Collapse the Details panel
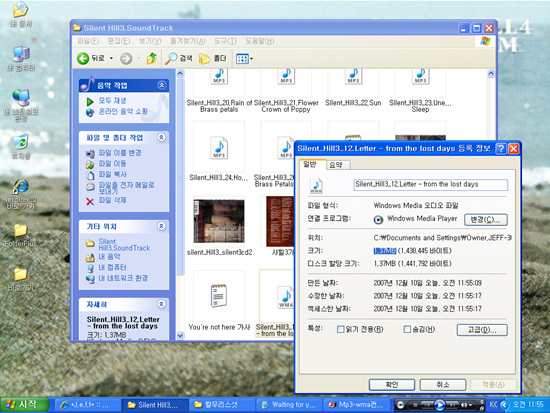This screenshot has width=550, height=413. (162, 304)
